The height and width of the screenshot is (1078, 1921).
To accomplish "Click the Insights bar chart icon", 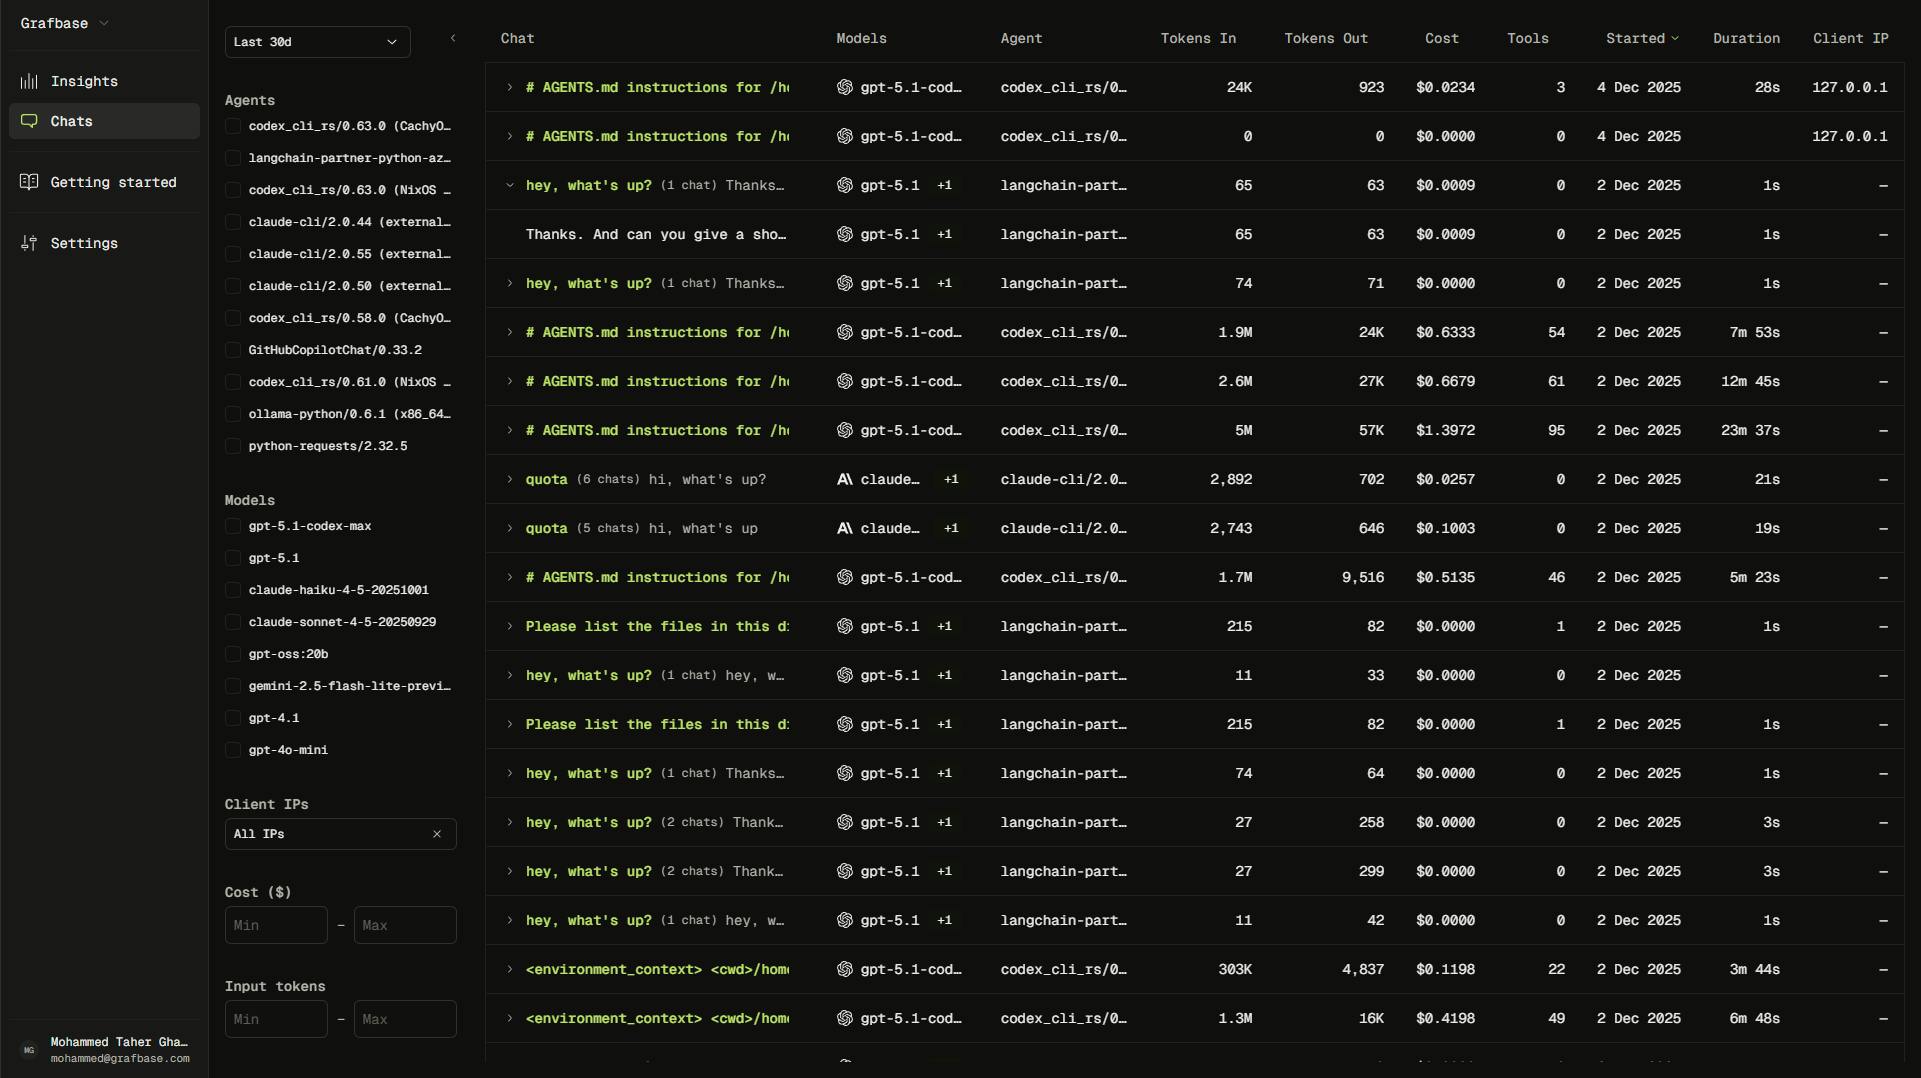I will tap(30, 81).
